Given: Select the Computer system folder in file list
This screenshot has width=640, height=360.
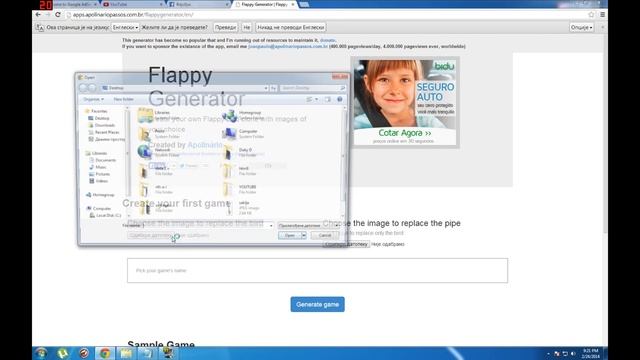Looking at the screenshot, I should (242, 134).
